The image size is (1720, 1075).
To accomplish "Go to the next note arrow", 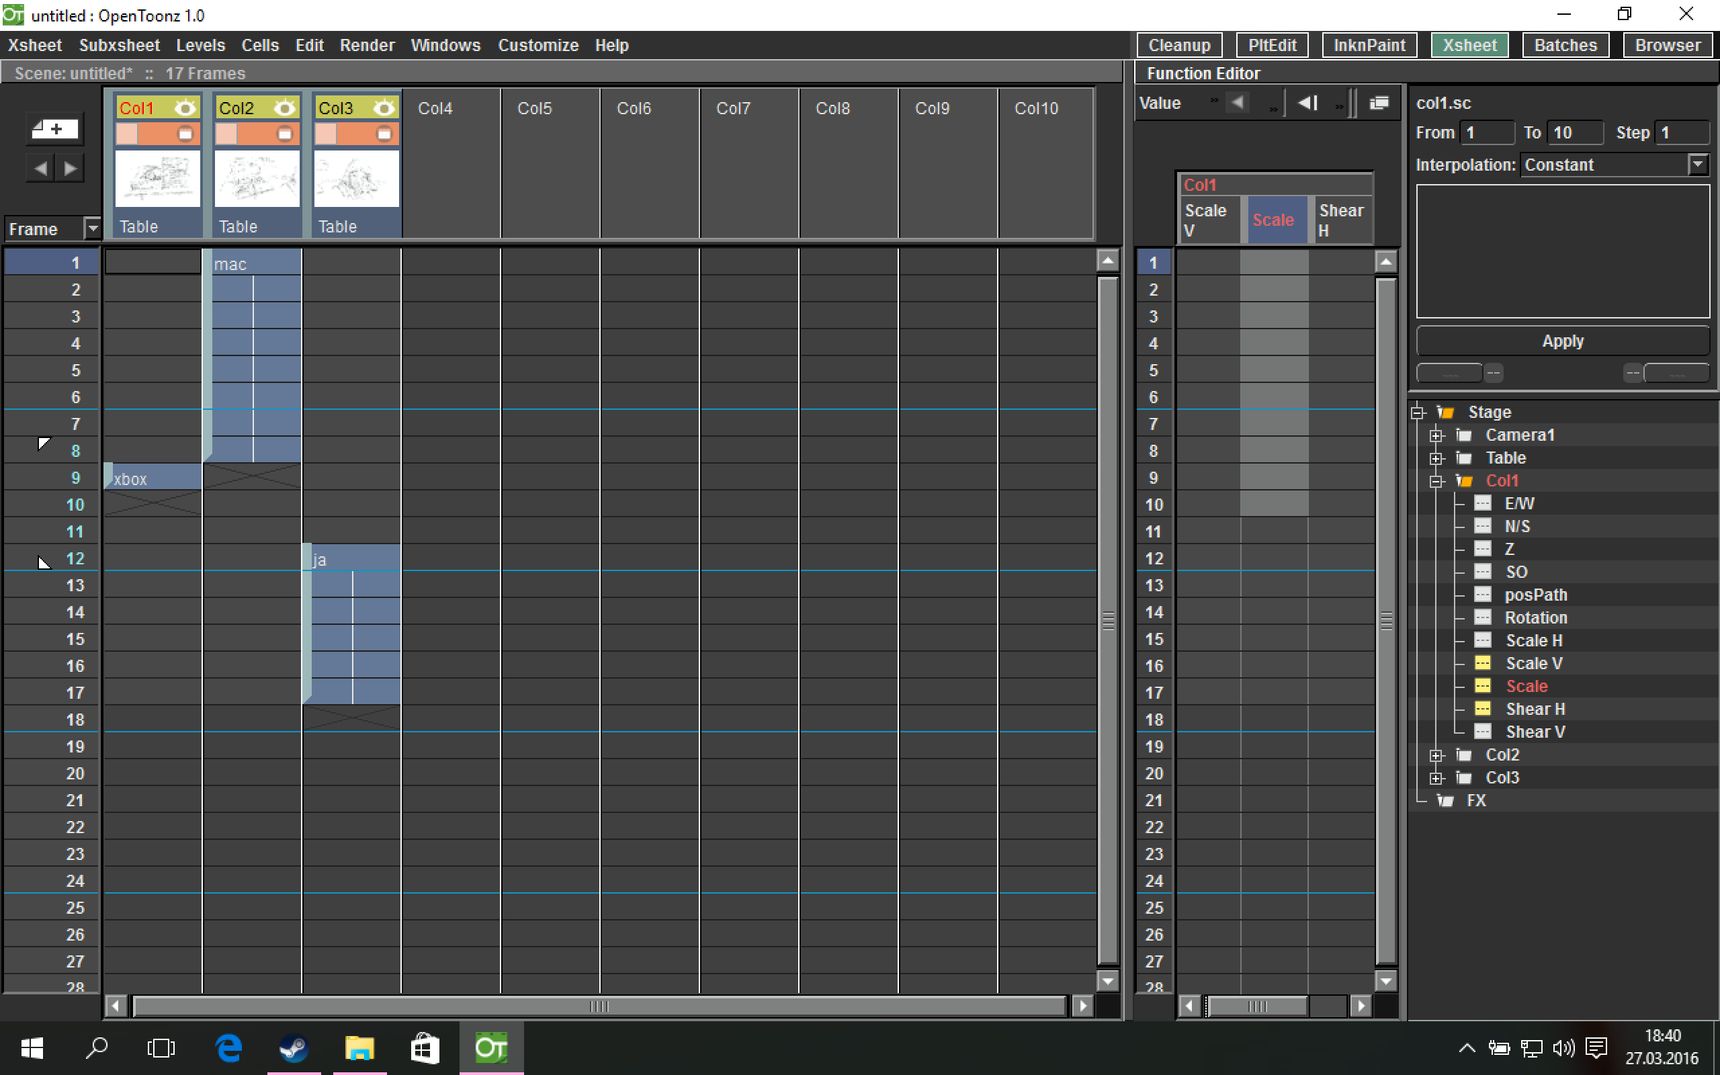I will [x=69, y=168].
